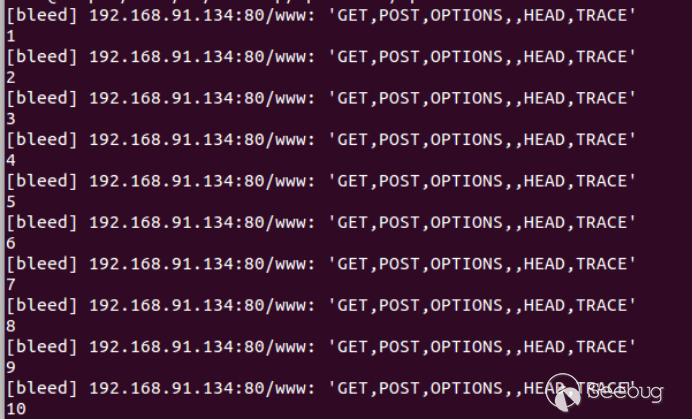The image size is (692, 420).
Task: Click the [bleed] tag above counter 1
Action: [42, 16]
